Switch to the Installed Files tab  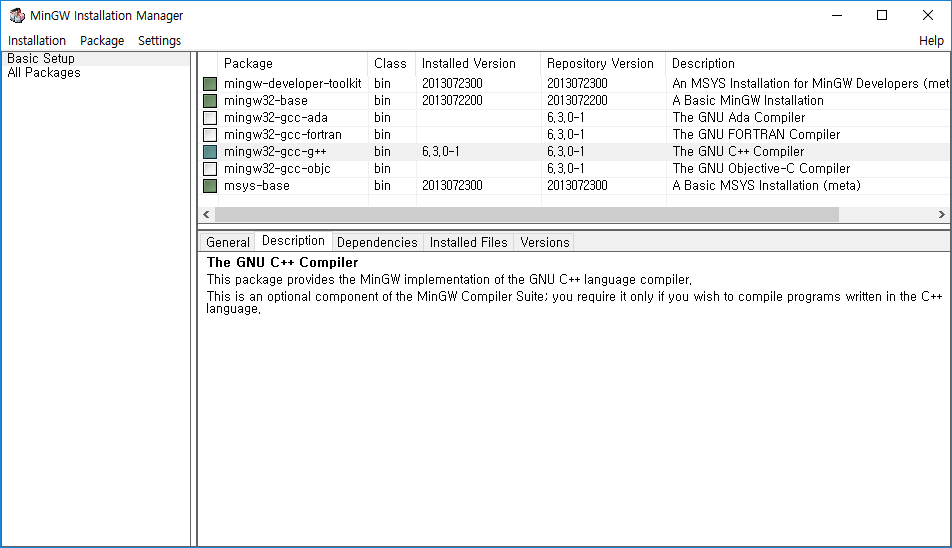(x=468, y=242)
